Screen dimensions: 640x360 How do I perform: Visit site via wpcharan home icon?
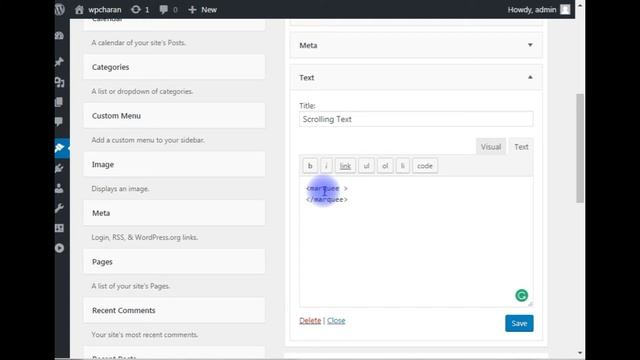79,9
